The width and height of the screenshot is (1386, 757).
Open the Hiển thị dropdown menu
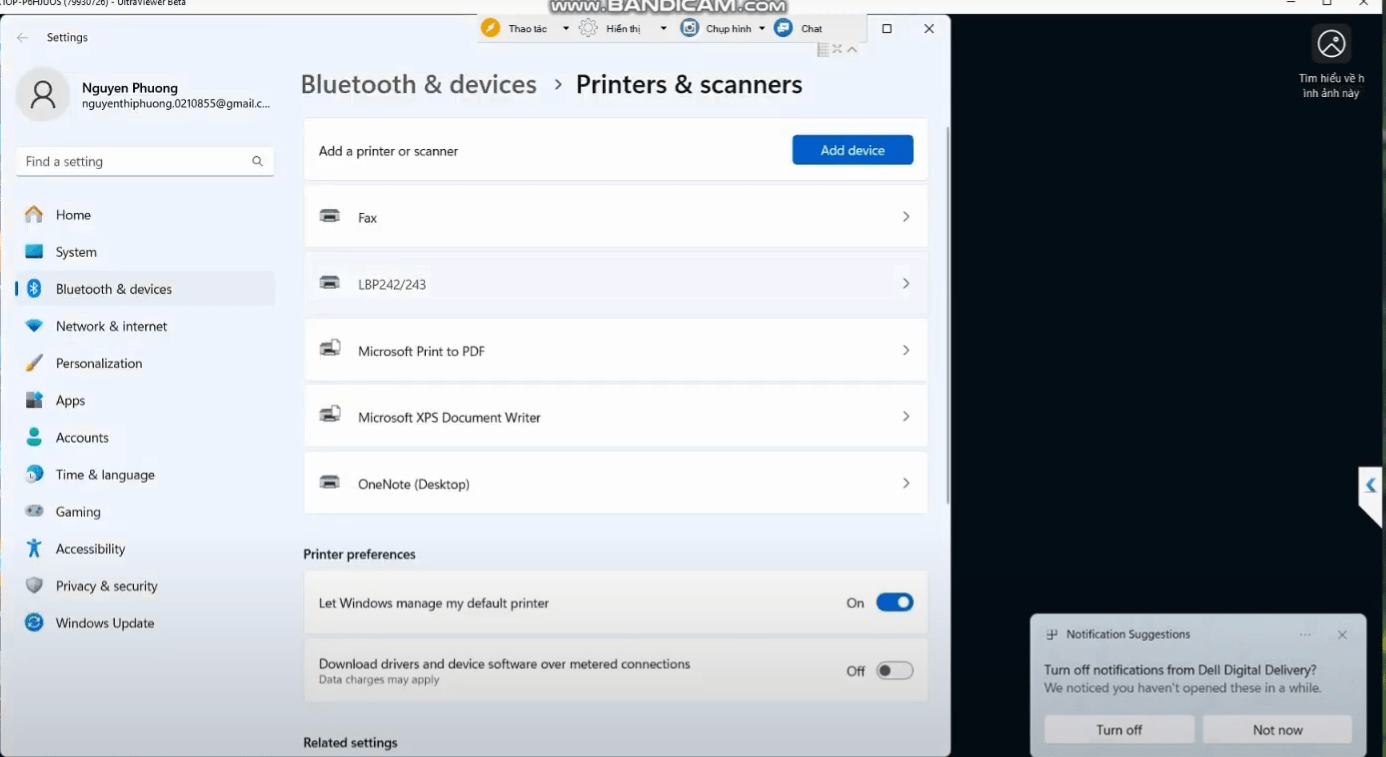pyautogui.click(x=662, y=29)
